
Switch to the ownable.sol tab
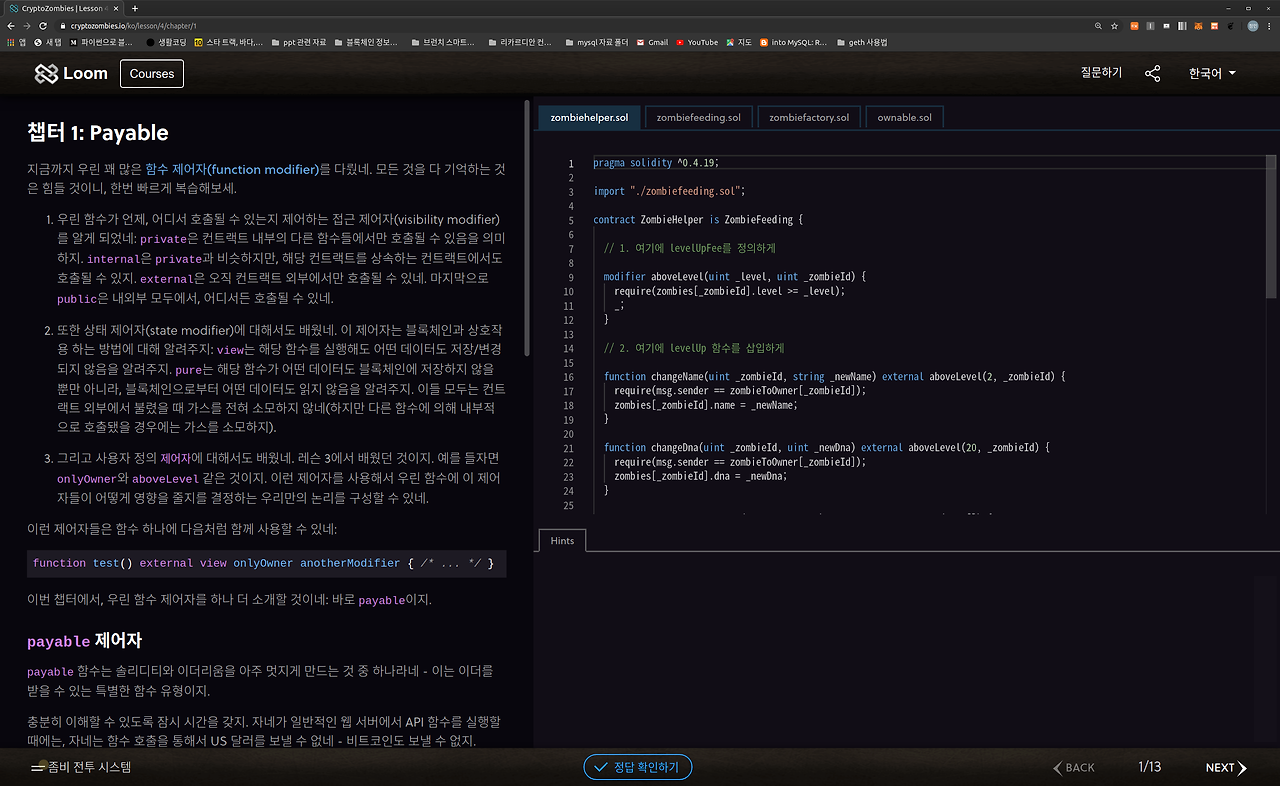pos(904,117)
